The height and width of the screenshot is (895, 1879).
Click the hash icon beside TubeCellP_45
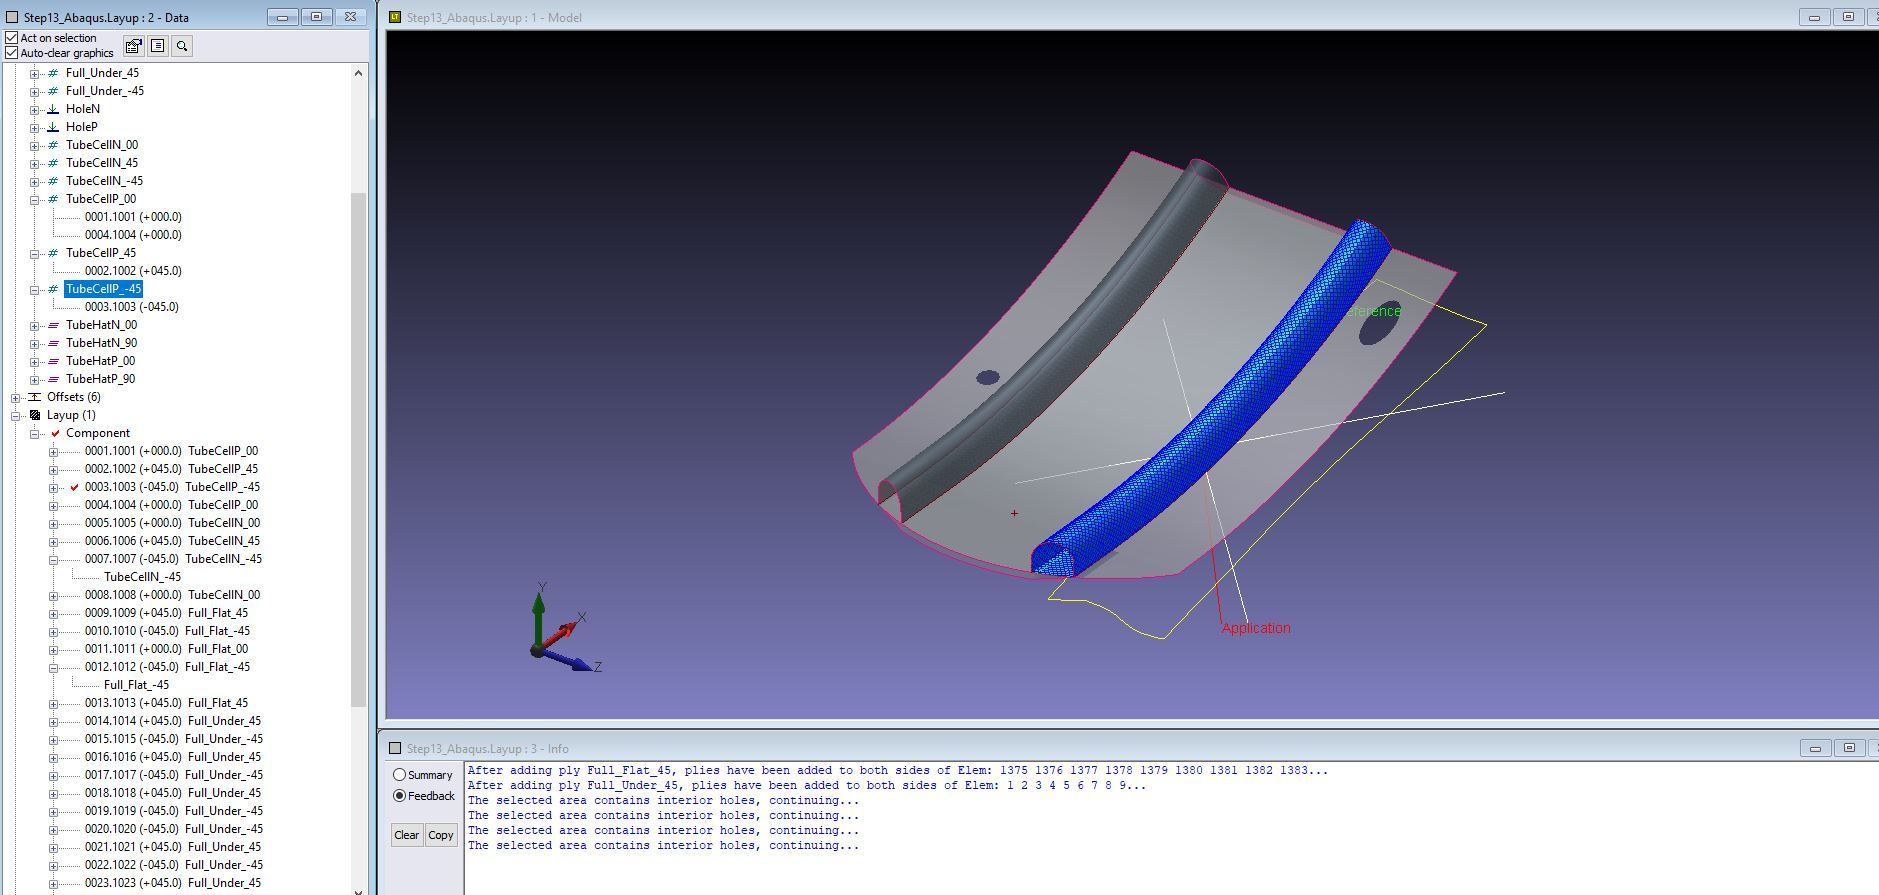[x=54, y=253]
